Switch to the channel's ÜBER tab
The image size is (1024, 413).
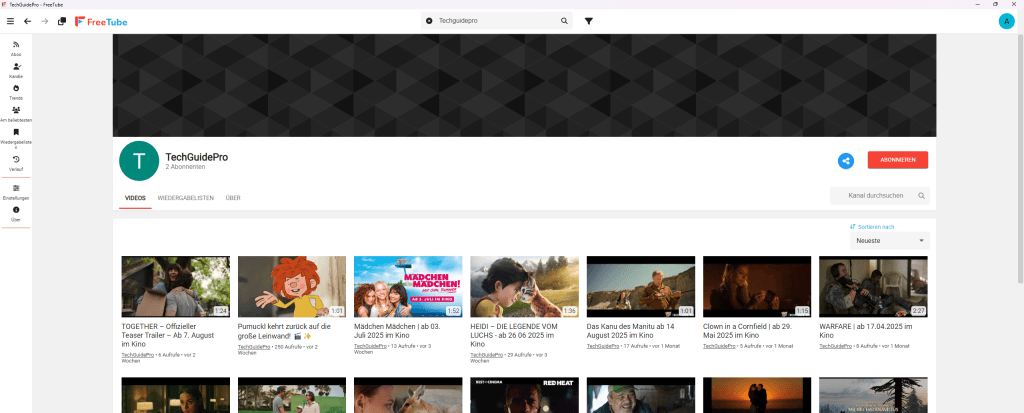[232, 197]
